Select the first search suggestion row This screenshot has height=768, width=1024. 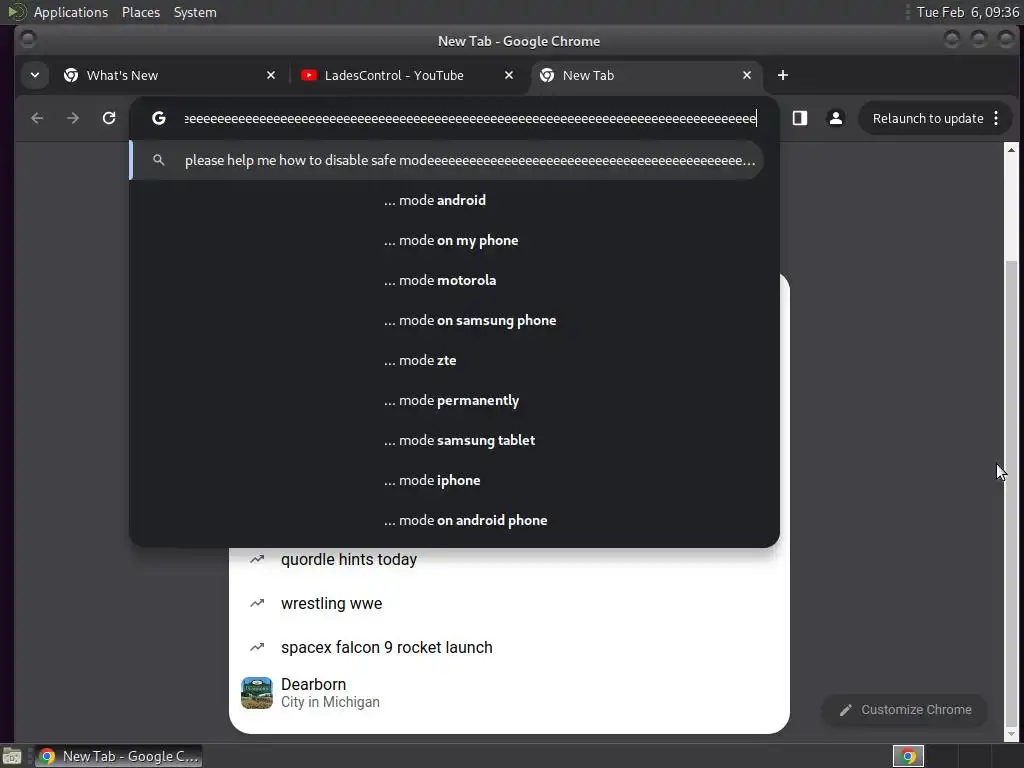(x=447, y=160)
